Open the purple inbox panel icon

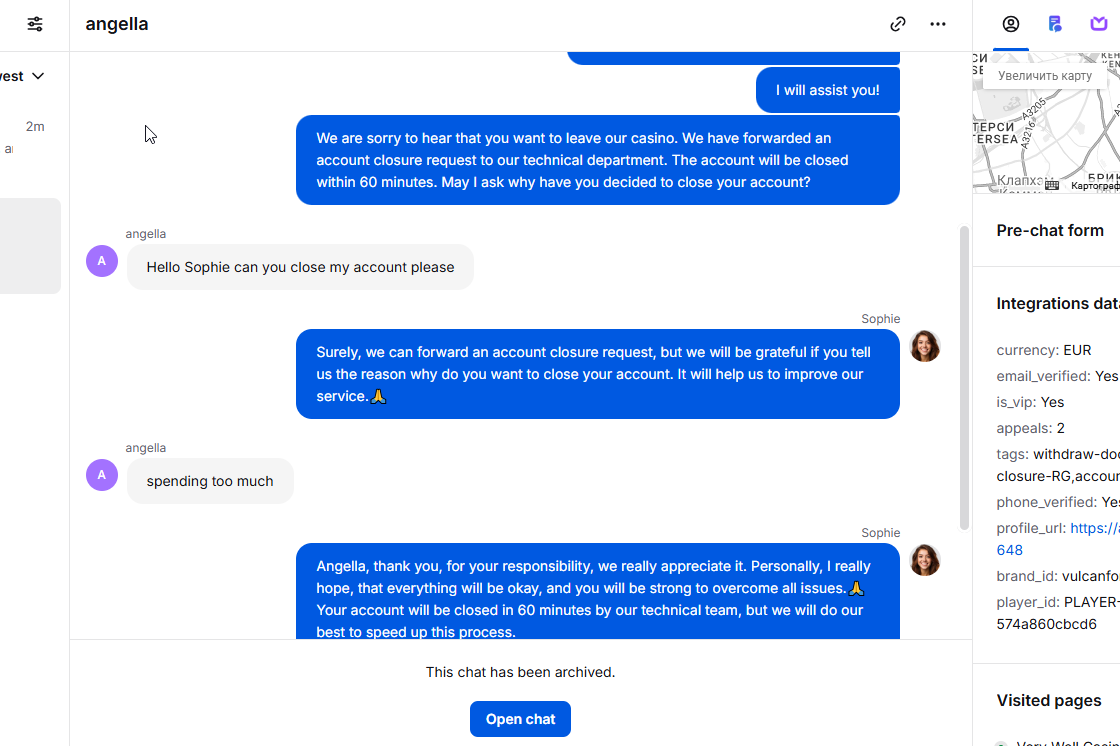[x=1099, y=24]
